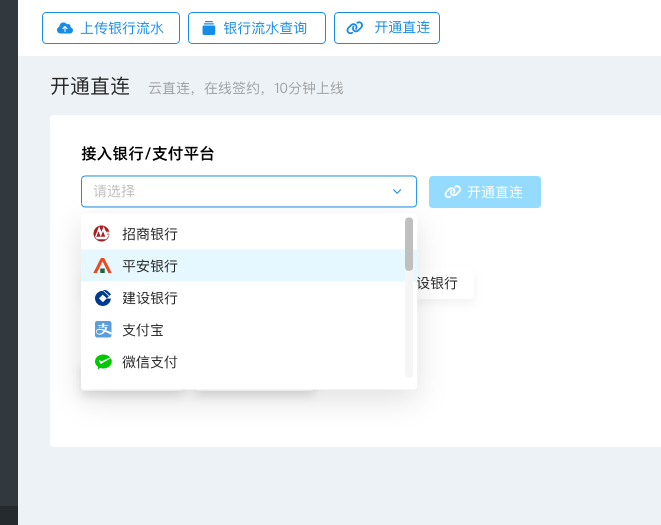Choose 支付宝 option

(x=243, y=330)
